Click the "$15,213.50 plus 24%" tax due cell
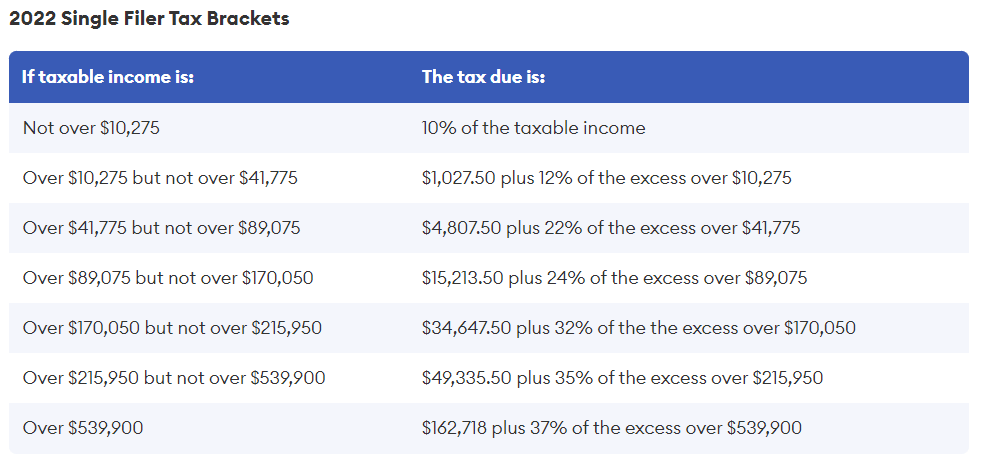The height and width of the screenshot is (460, 982). [x=614, y=278]
